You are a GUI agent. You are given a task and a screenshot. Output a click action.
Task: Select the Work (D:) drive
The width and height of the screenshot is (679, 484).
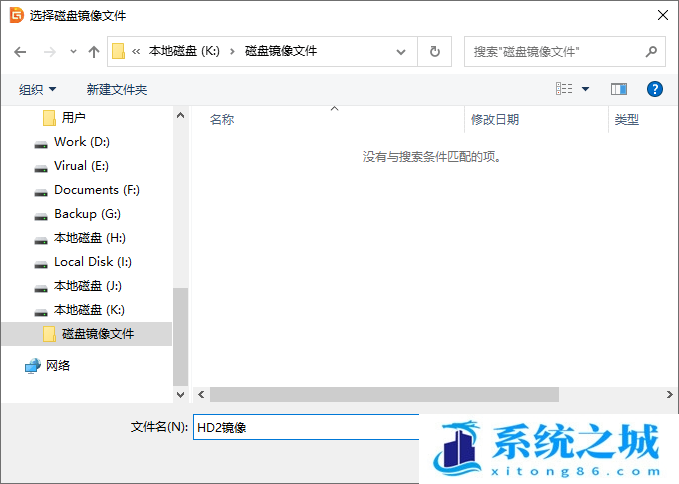coord(81,142)
